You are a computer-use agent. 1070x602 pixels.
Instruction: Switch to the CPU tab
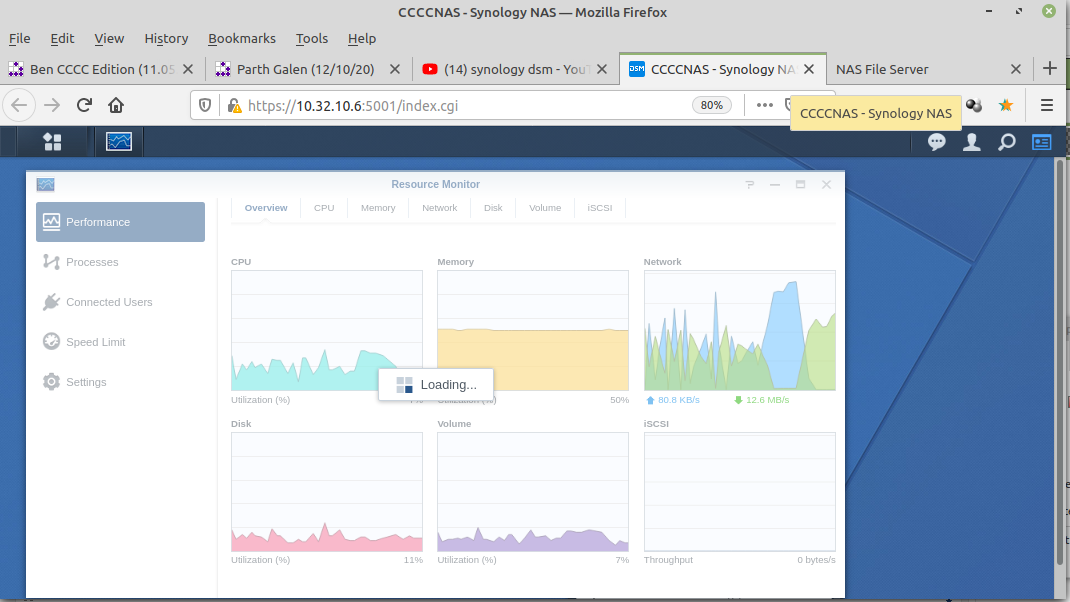(x=324, y=208)
